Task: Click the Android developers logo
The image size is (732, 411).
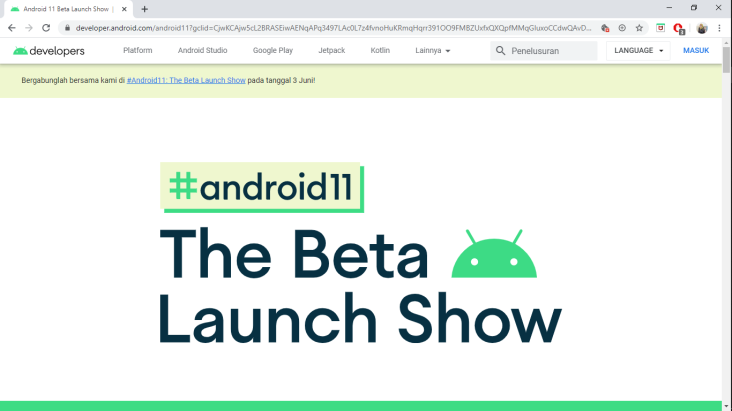Action: pos(49,51)
